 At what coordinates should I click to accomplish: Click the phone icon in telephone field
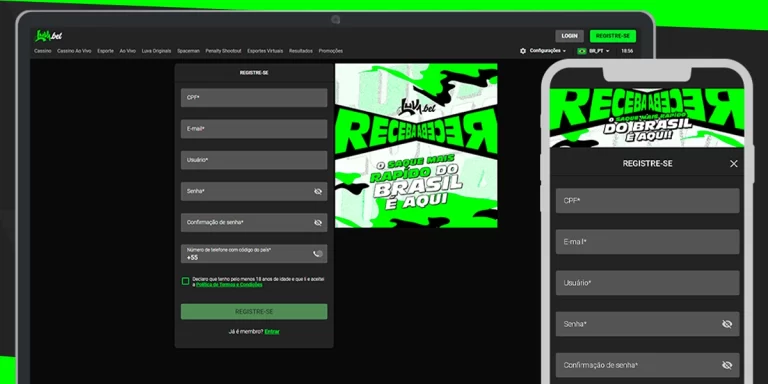click(318, 254)
